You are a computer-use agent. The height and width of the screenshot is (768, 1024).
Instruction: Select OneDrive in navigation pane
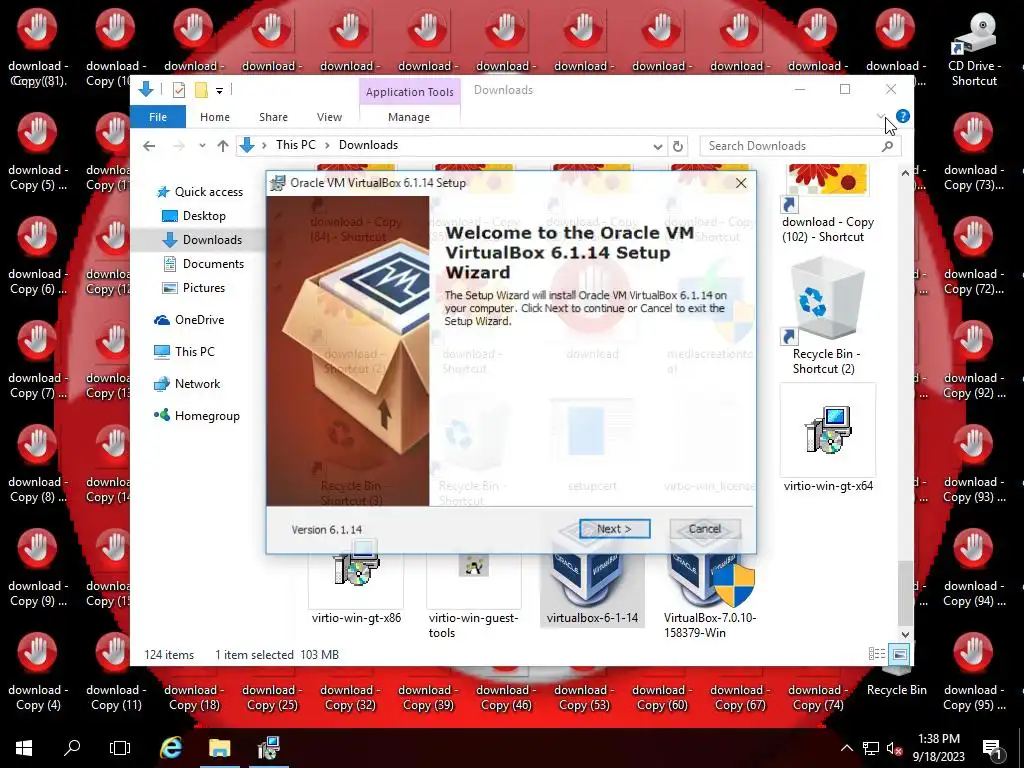coord(199,320)
